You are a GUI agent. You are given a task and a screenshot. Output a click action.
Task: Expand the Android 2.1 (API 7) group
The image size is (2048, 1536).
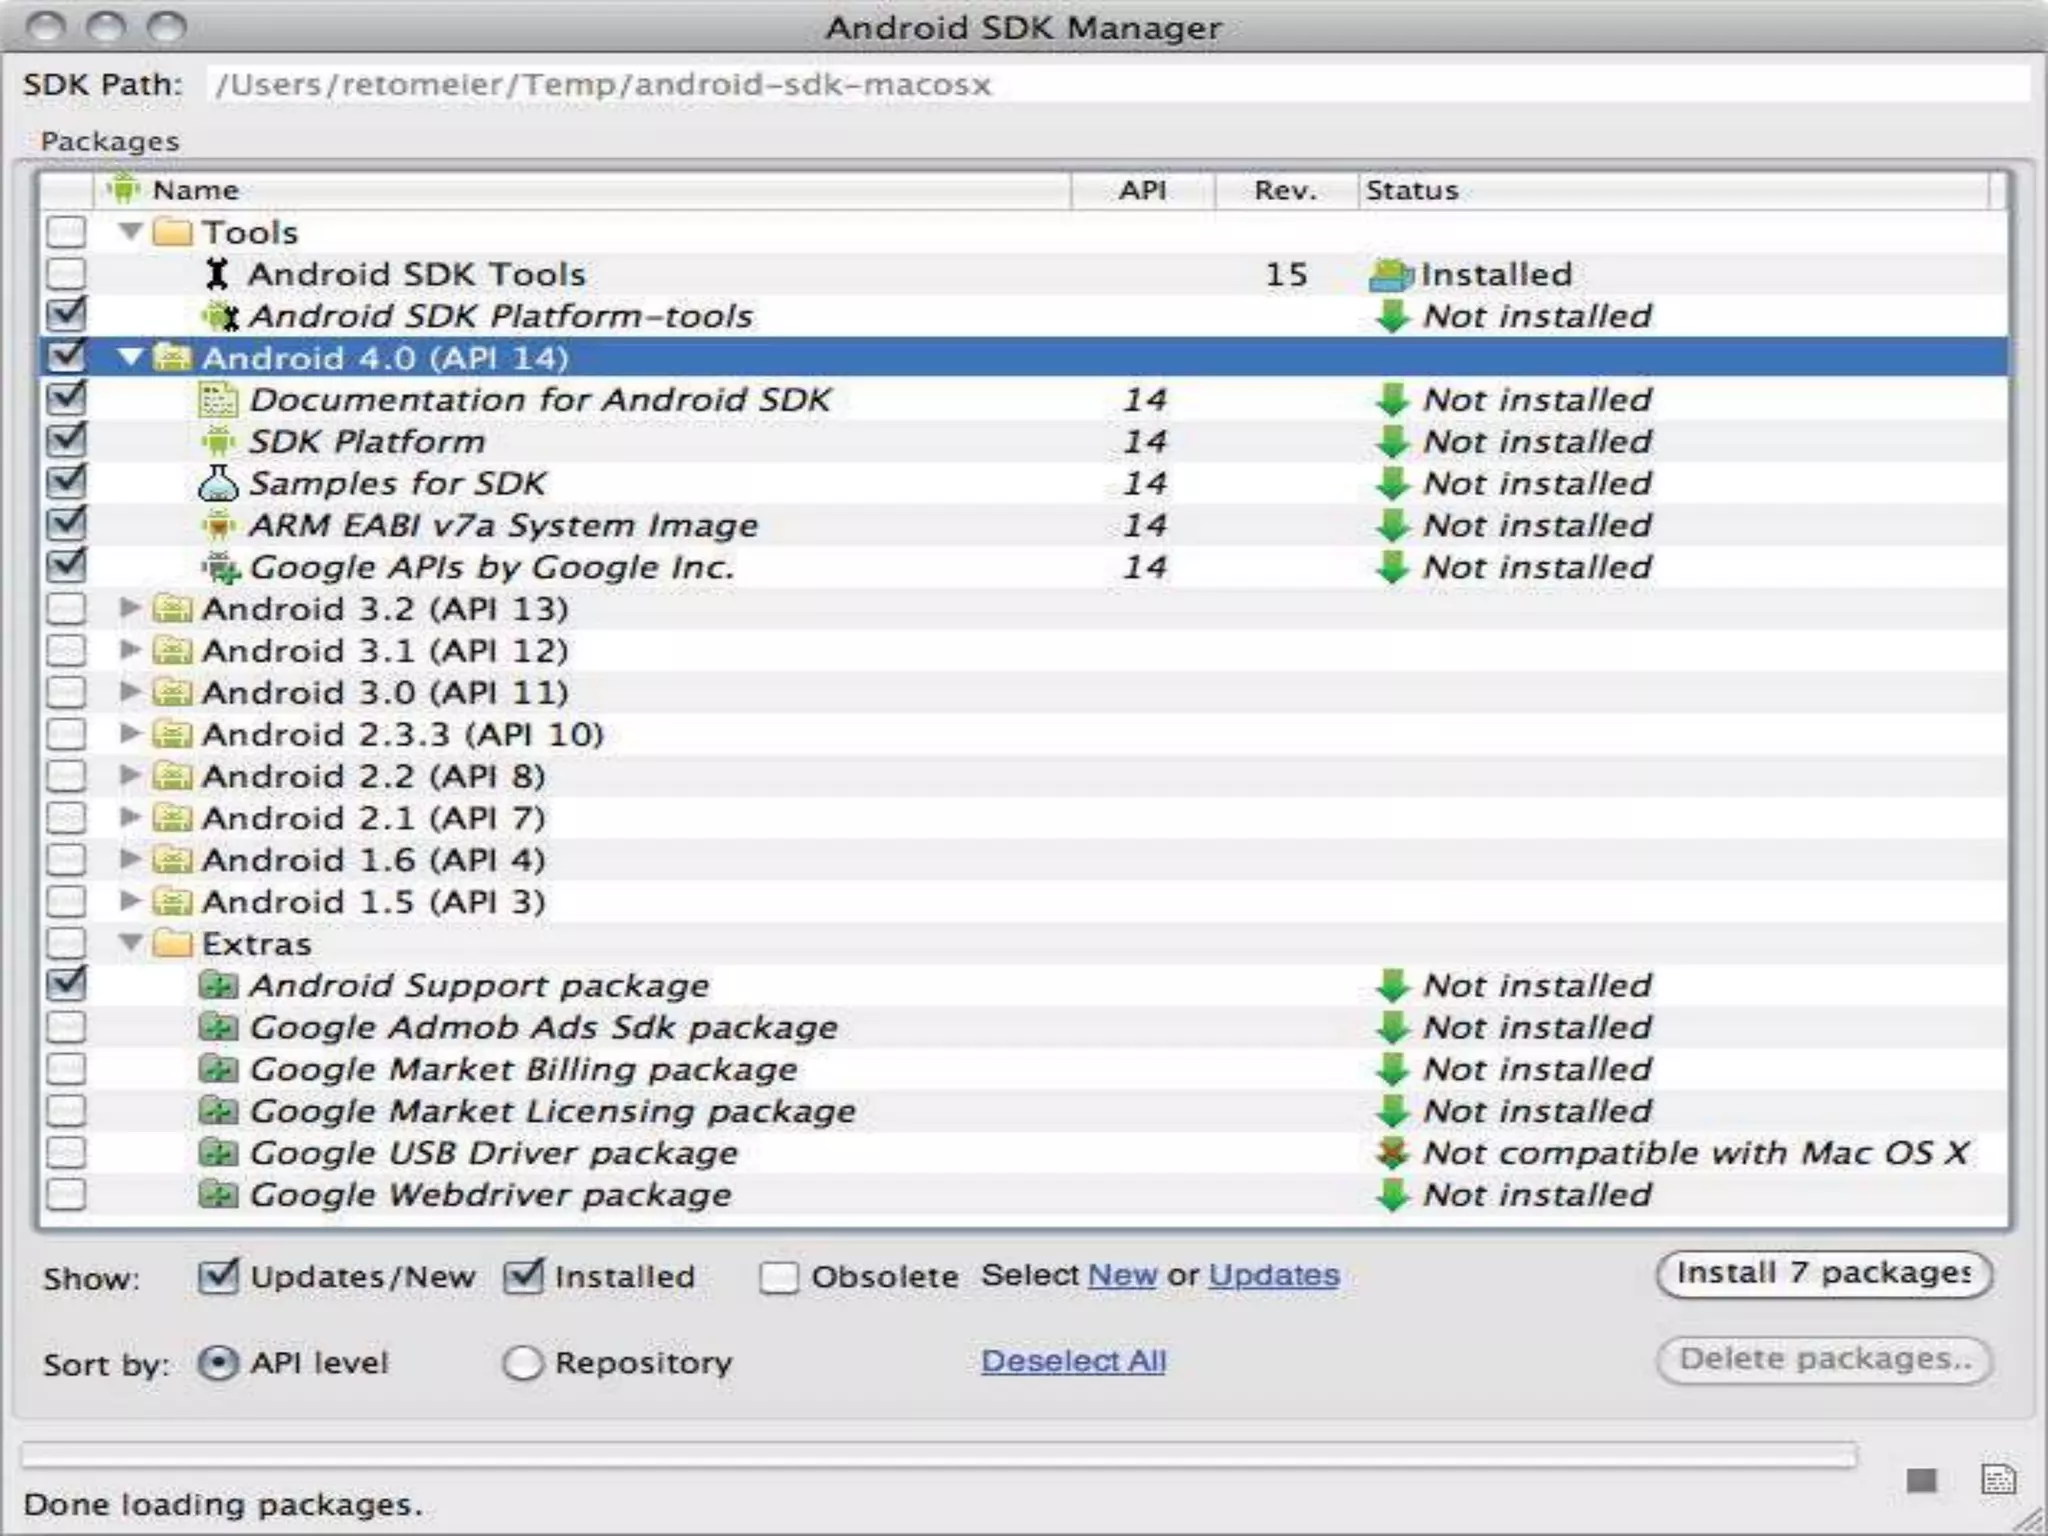pyautogui.click(x=129, y=817)
